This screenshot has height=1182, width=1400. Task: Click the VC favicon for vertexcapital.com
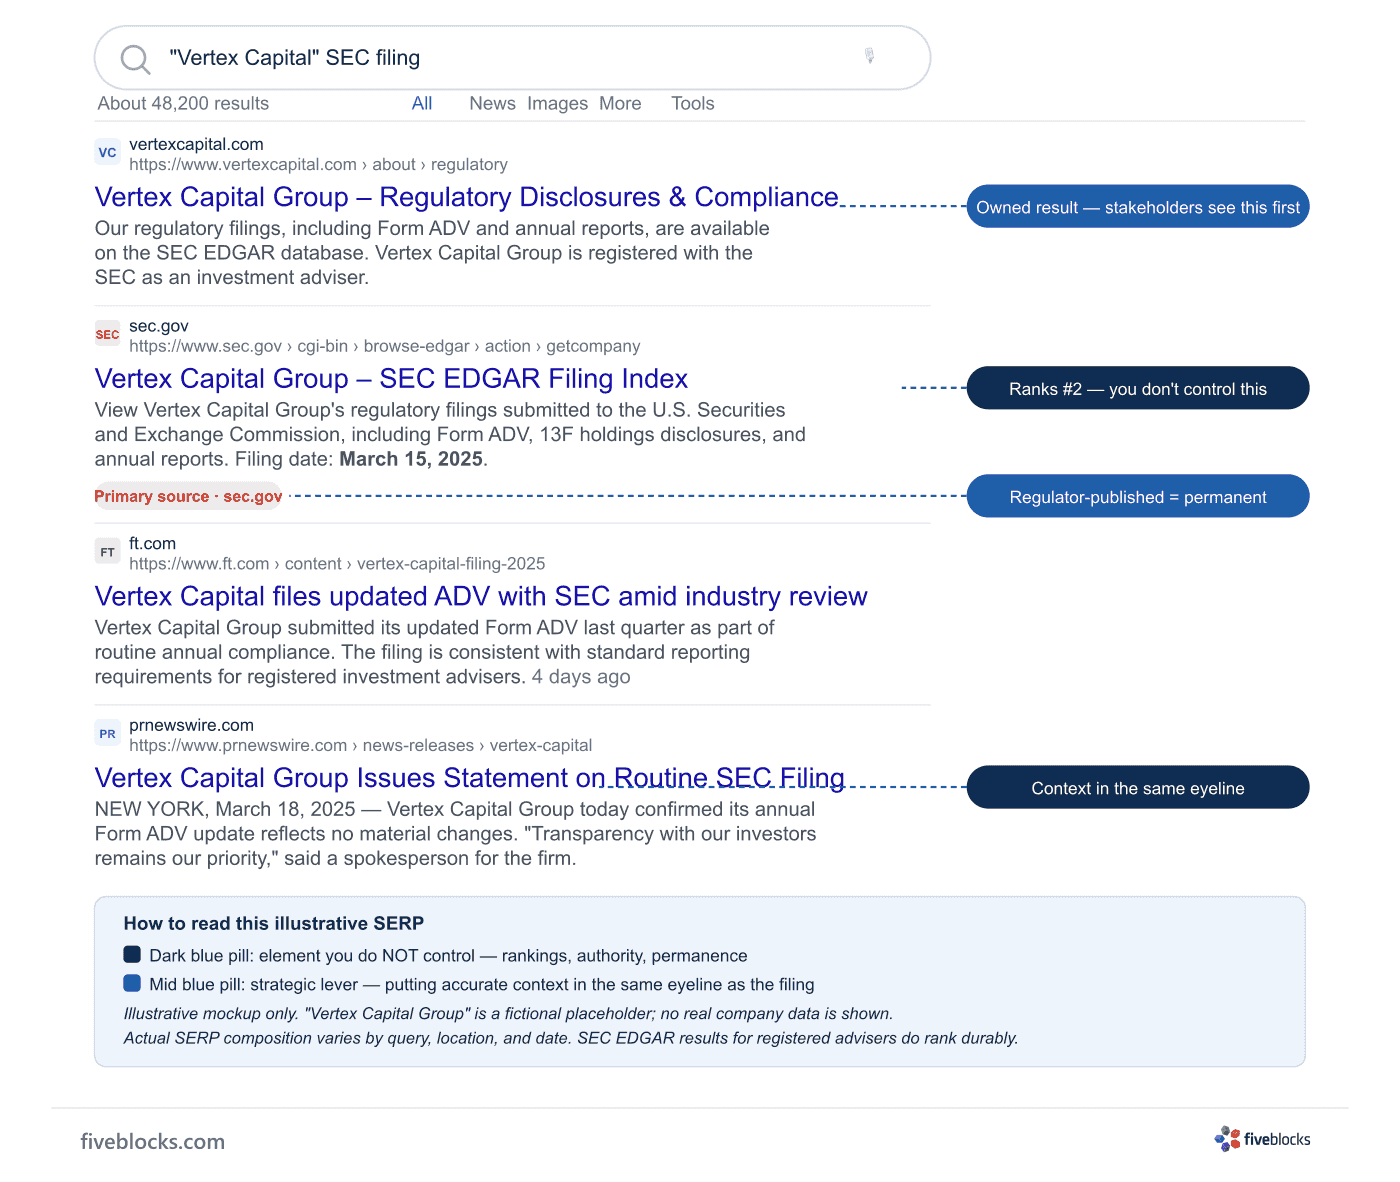point(107,152)
